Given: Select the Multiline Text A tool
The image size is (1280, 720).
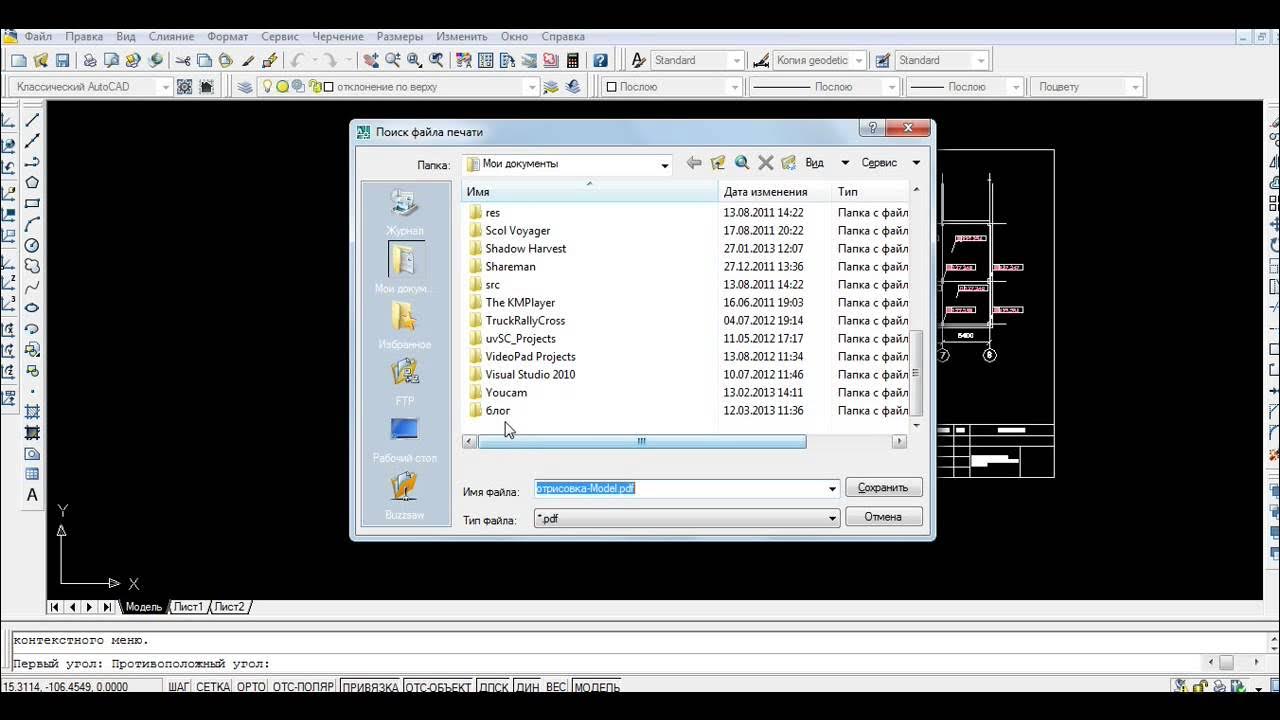Looking at the screenshot, I should point(32,495).
